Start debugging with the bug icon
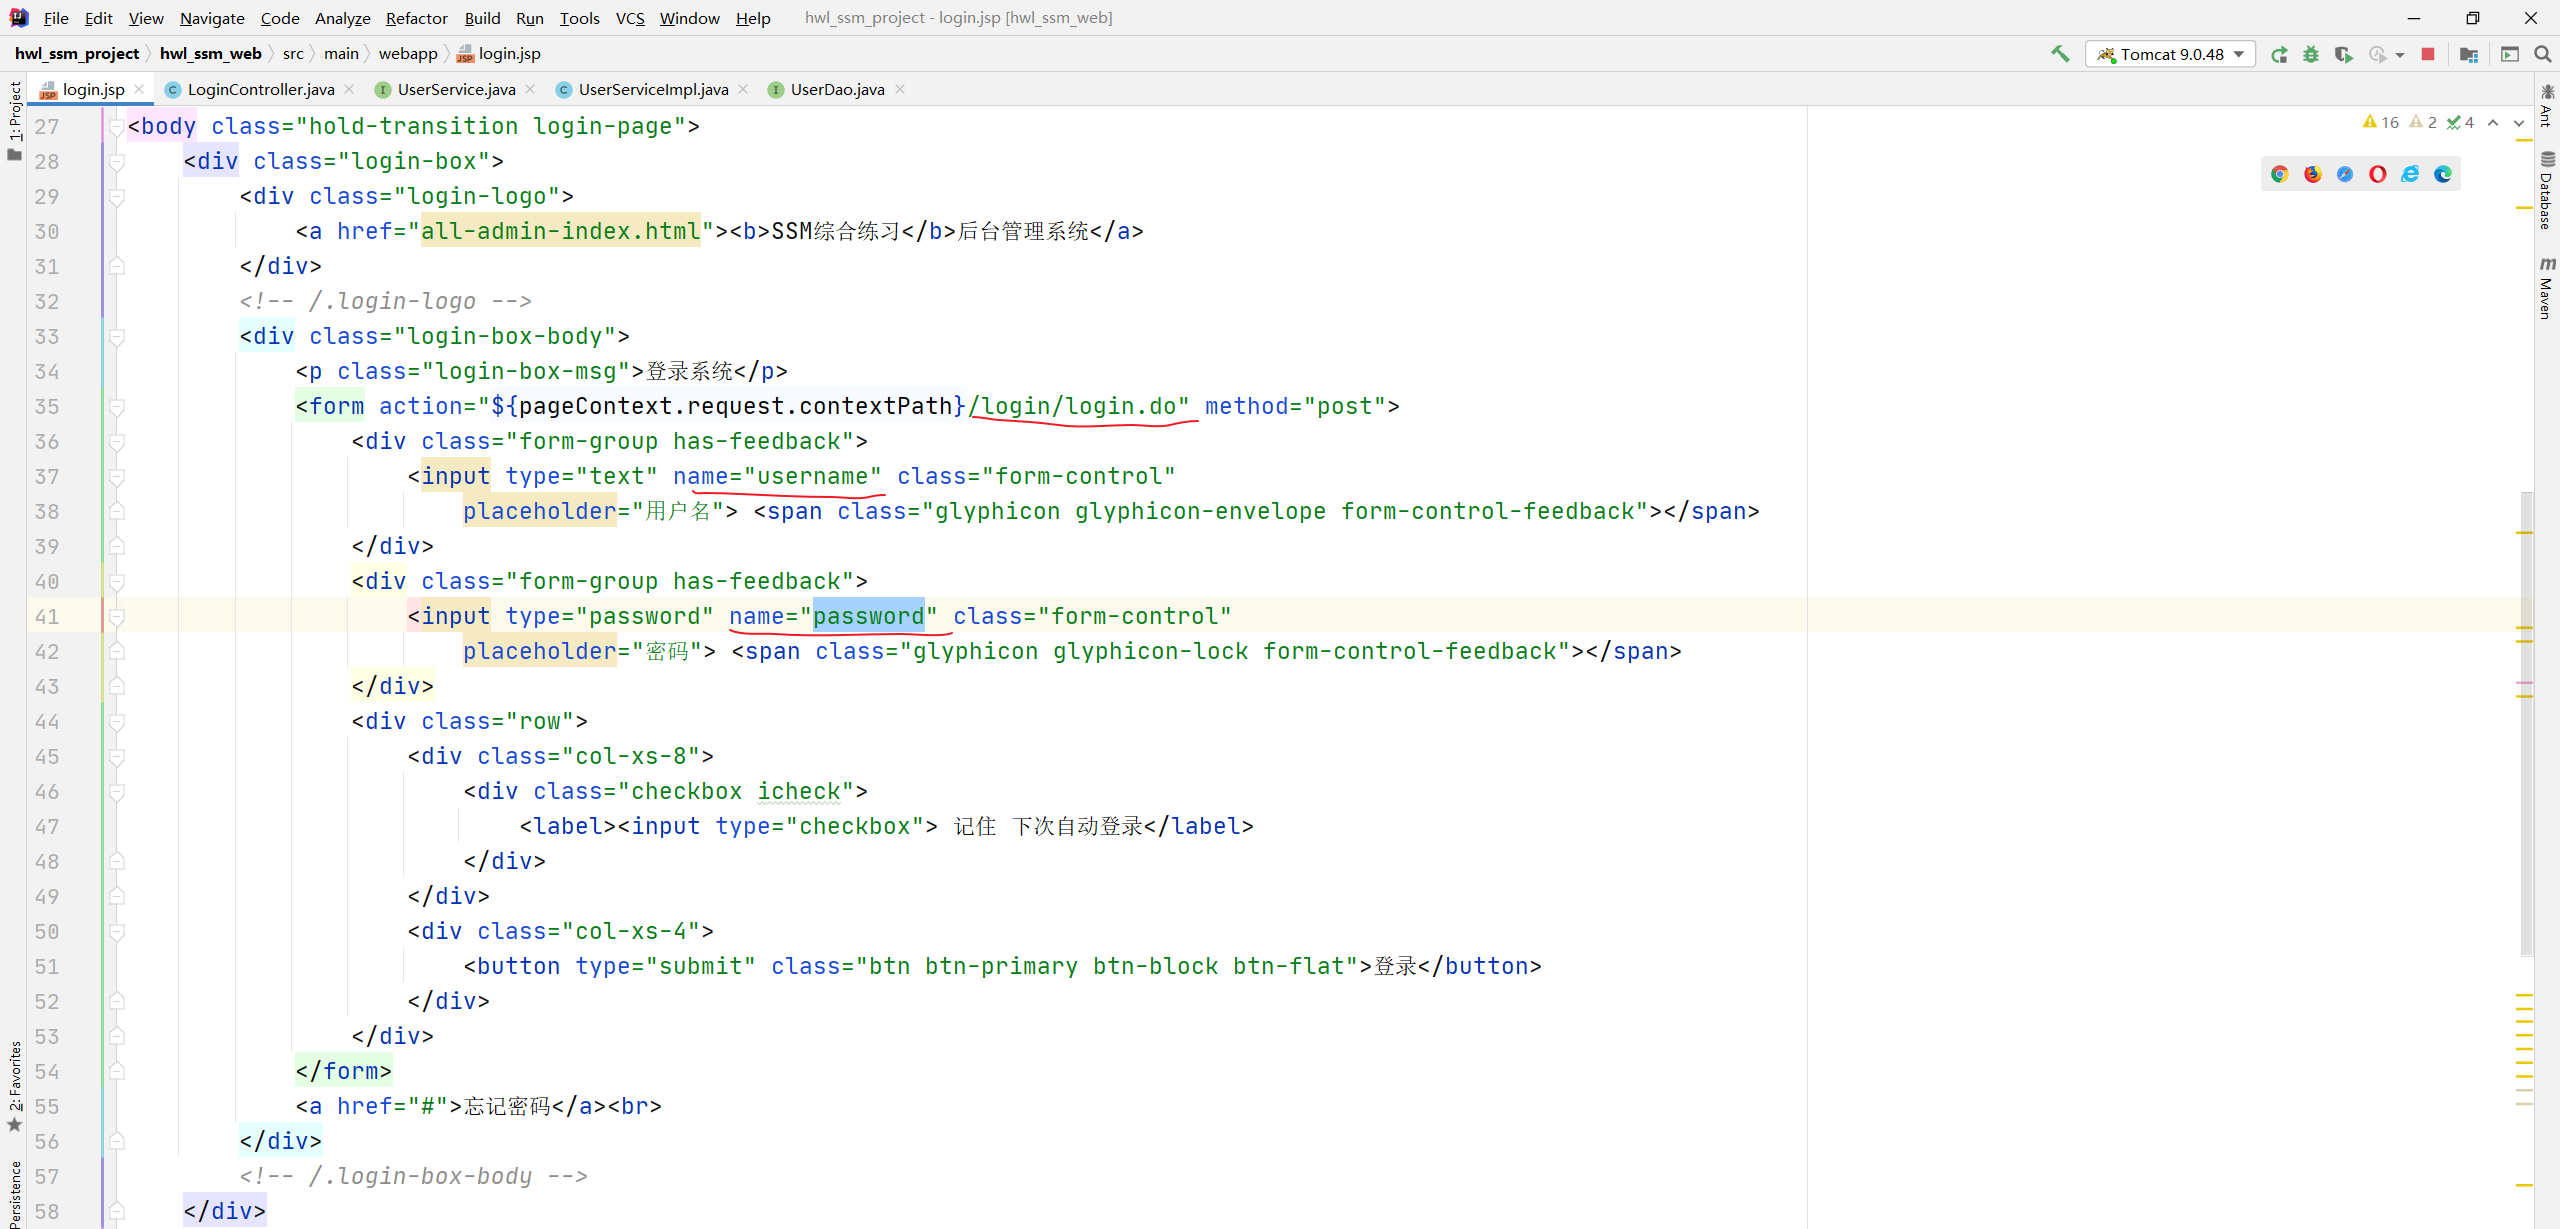 2311,54
